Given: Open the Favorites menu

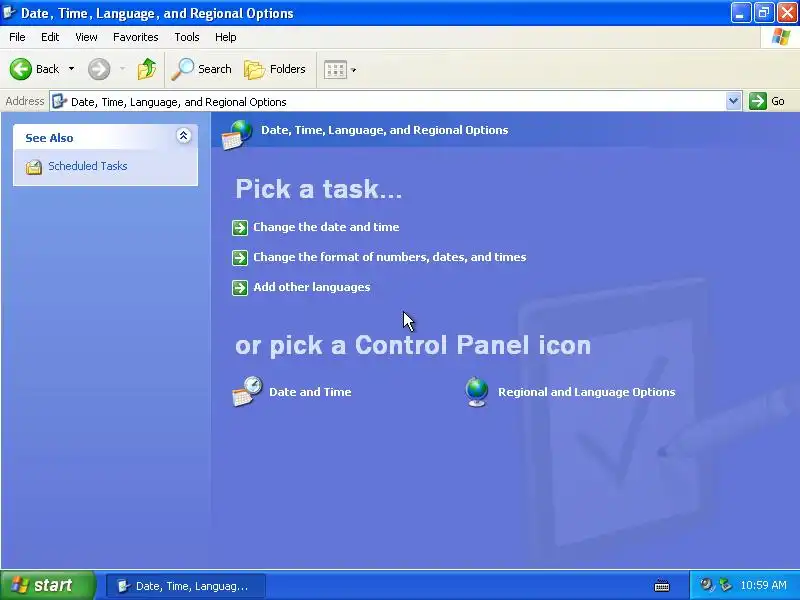Looking at the screenshot, I should [x=136, y=37].
